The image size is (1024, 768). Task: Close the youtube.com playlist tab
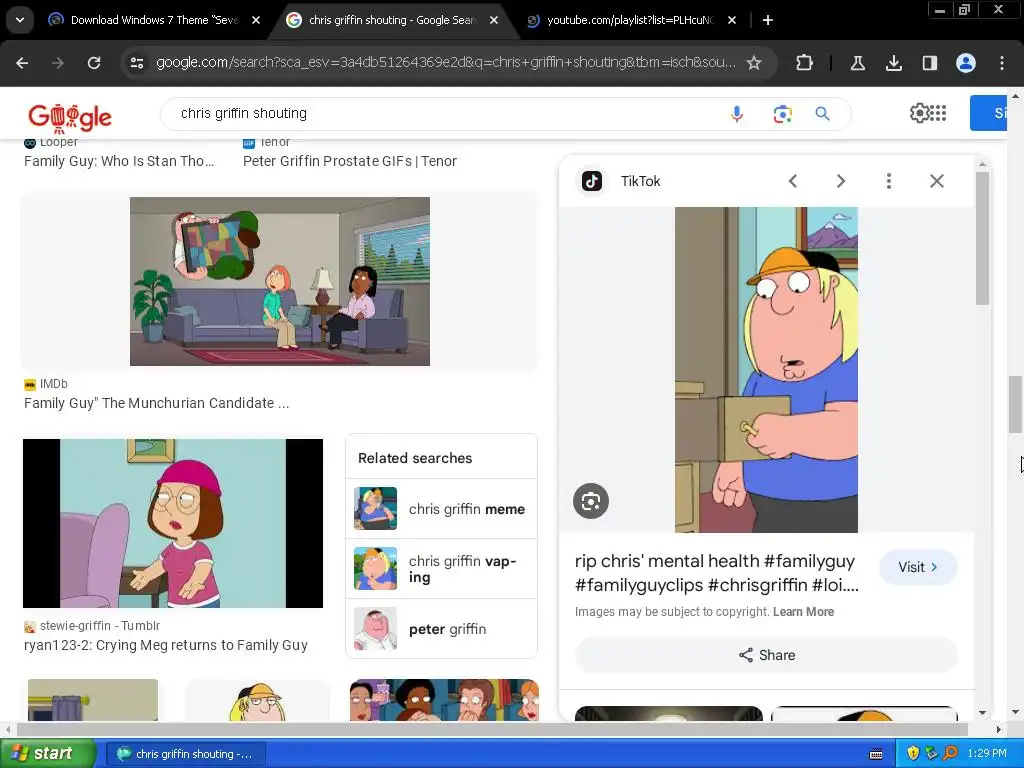(x=731, y=20)
